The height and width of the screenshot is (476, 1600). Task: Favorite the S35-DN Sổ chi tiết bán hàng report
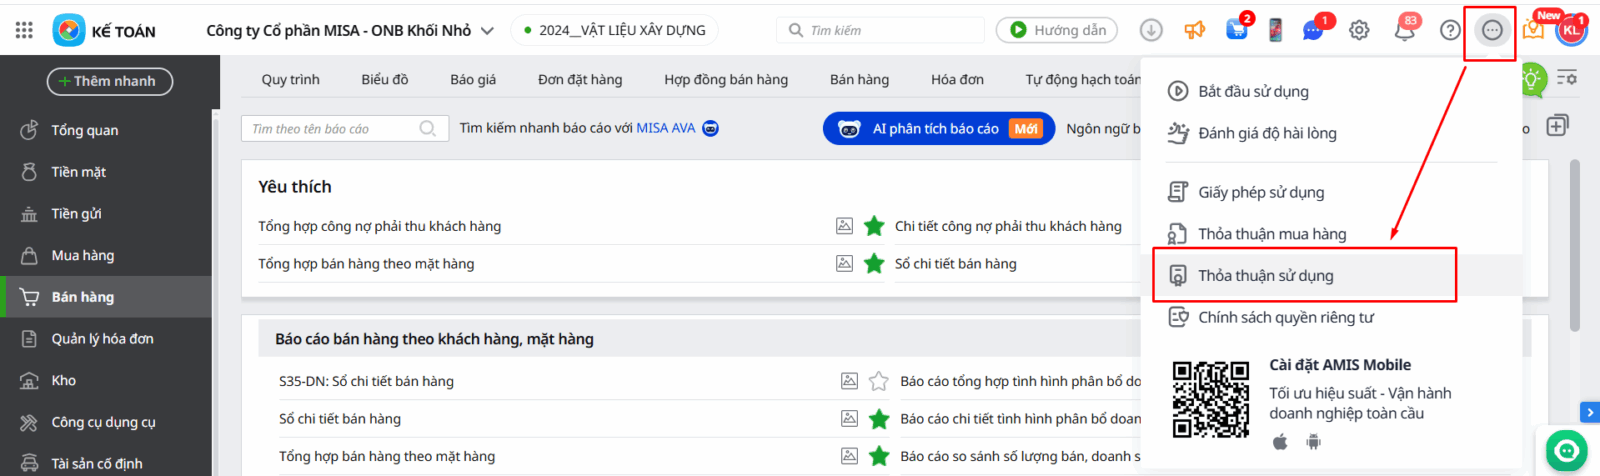point(879,381)
